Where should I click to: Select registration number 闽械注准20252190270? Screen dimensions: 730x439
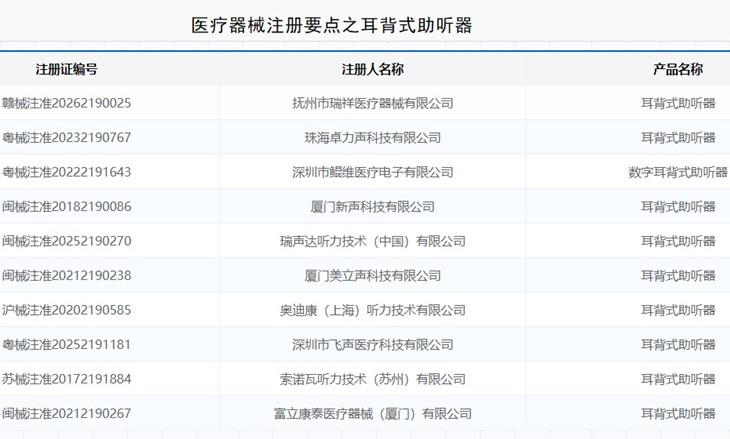click(67, 241)
